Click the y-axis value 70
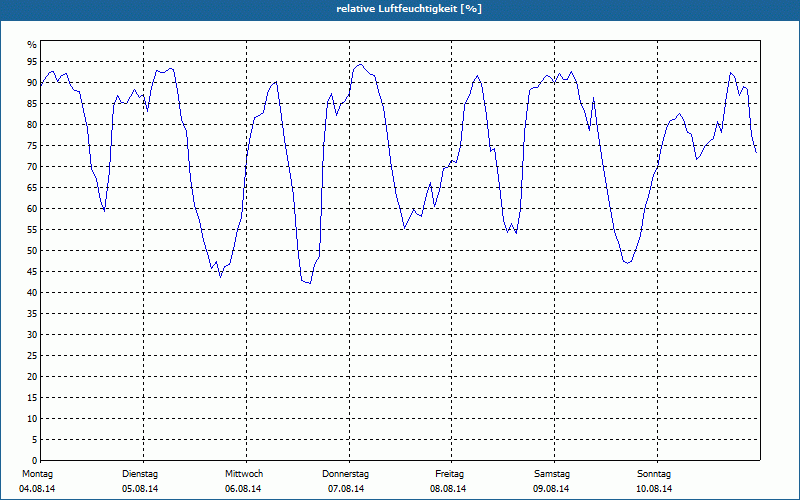Screen dimensions: 800x500 tap(32, 167)
